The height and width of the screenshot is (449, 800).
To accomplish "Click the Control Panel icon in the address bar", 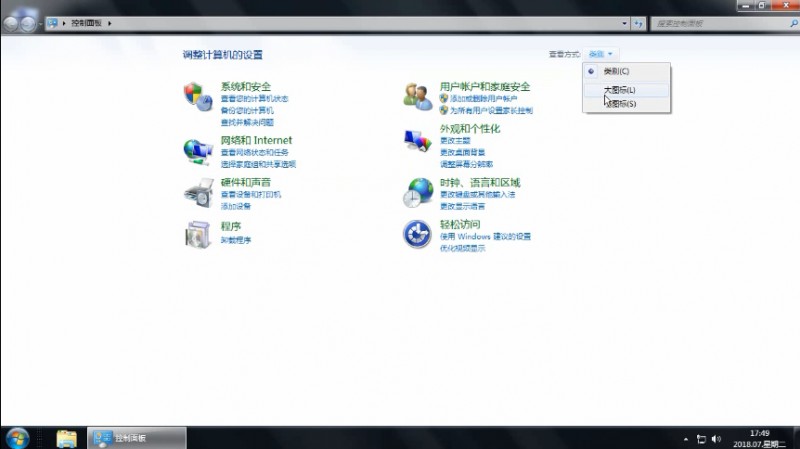I will click(x=52, y=23).
